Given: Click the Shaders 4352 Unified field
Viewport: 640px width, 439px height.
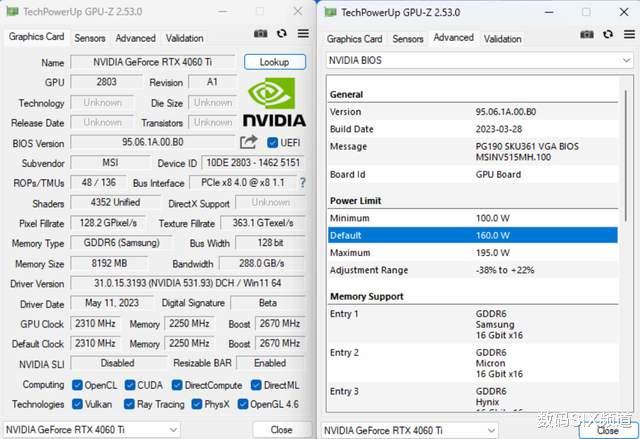Looking at the screenshot, I should (116, 203).
